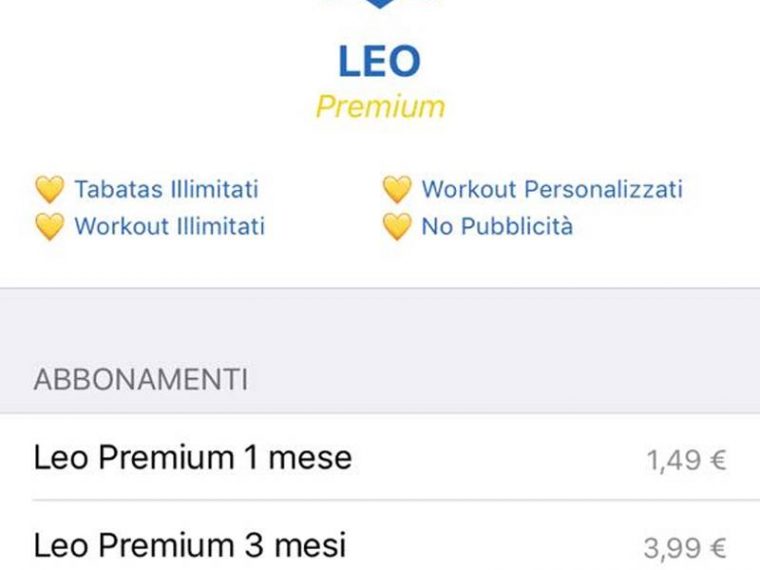This screenshot has width=760, height=570.
Task: Click the yellow italic Premium subtitle
Action: 380,106
